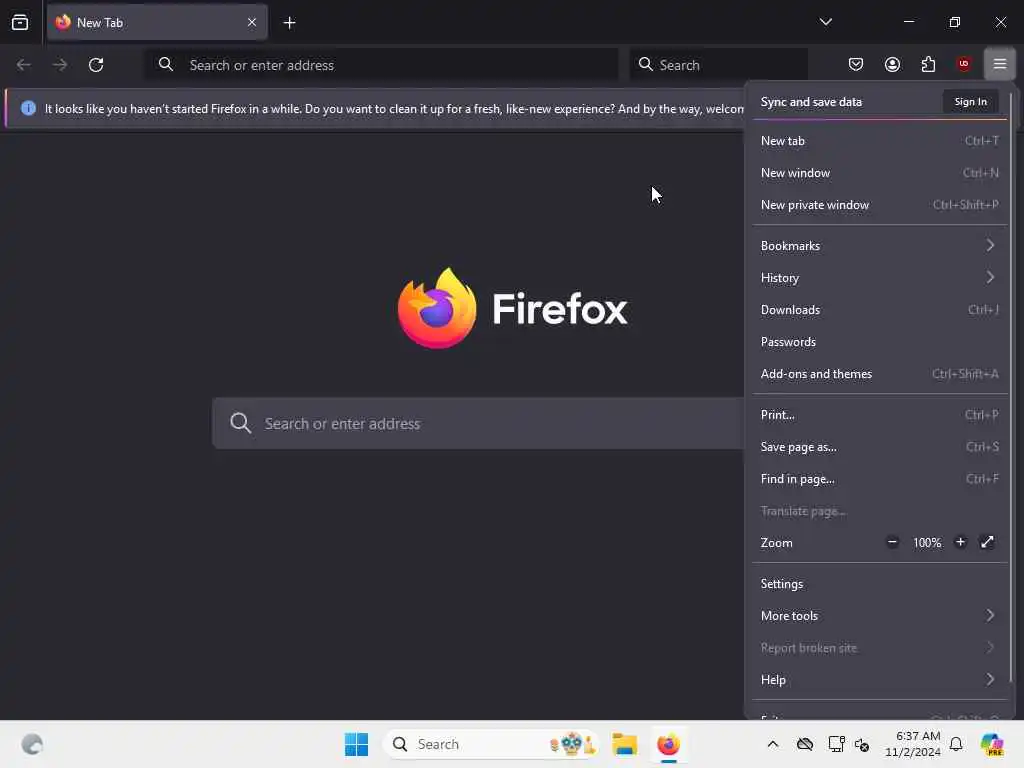Increase zoom with plus button
The height and width of the screenshot is (768, 1024).
(x=960, y=542)
